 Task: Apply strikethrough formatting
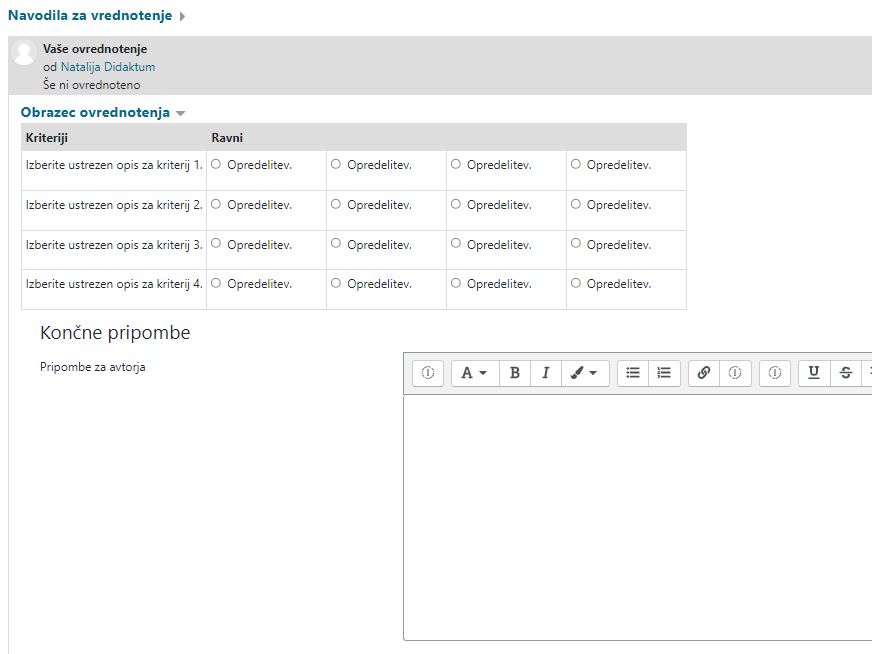[846, 373]
